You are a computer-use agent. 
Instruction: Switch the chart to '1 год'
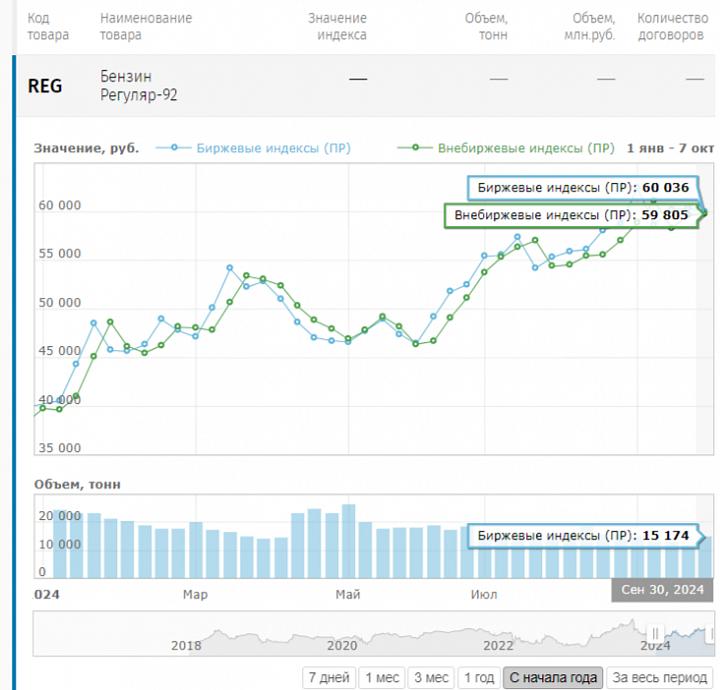[x=478, y=678]
